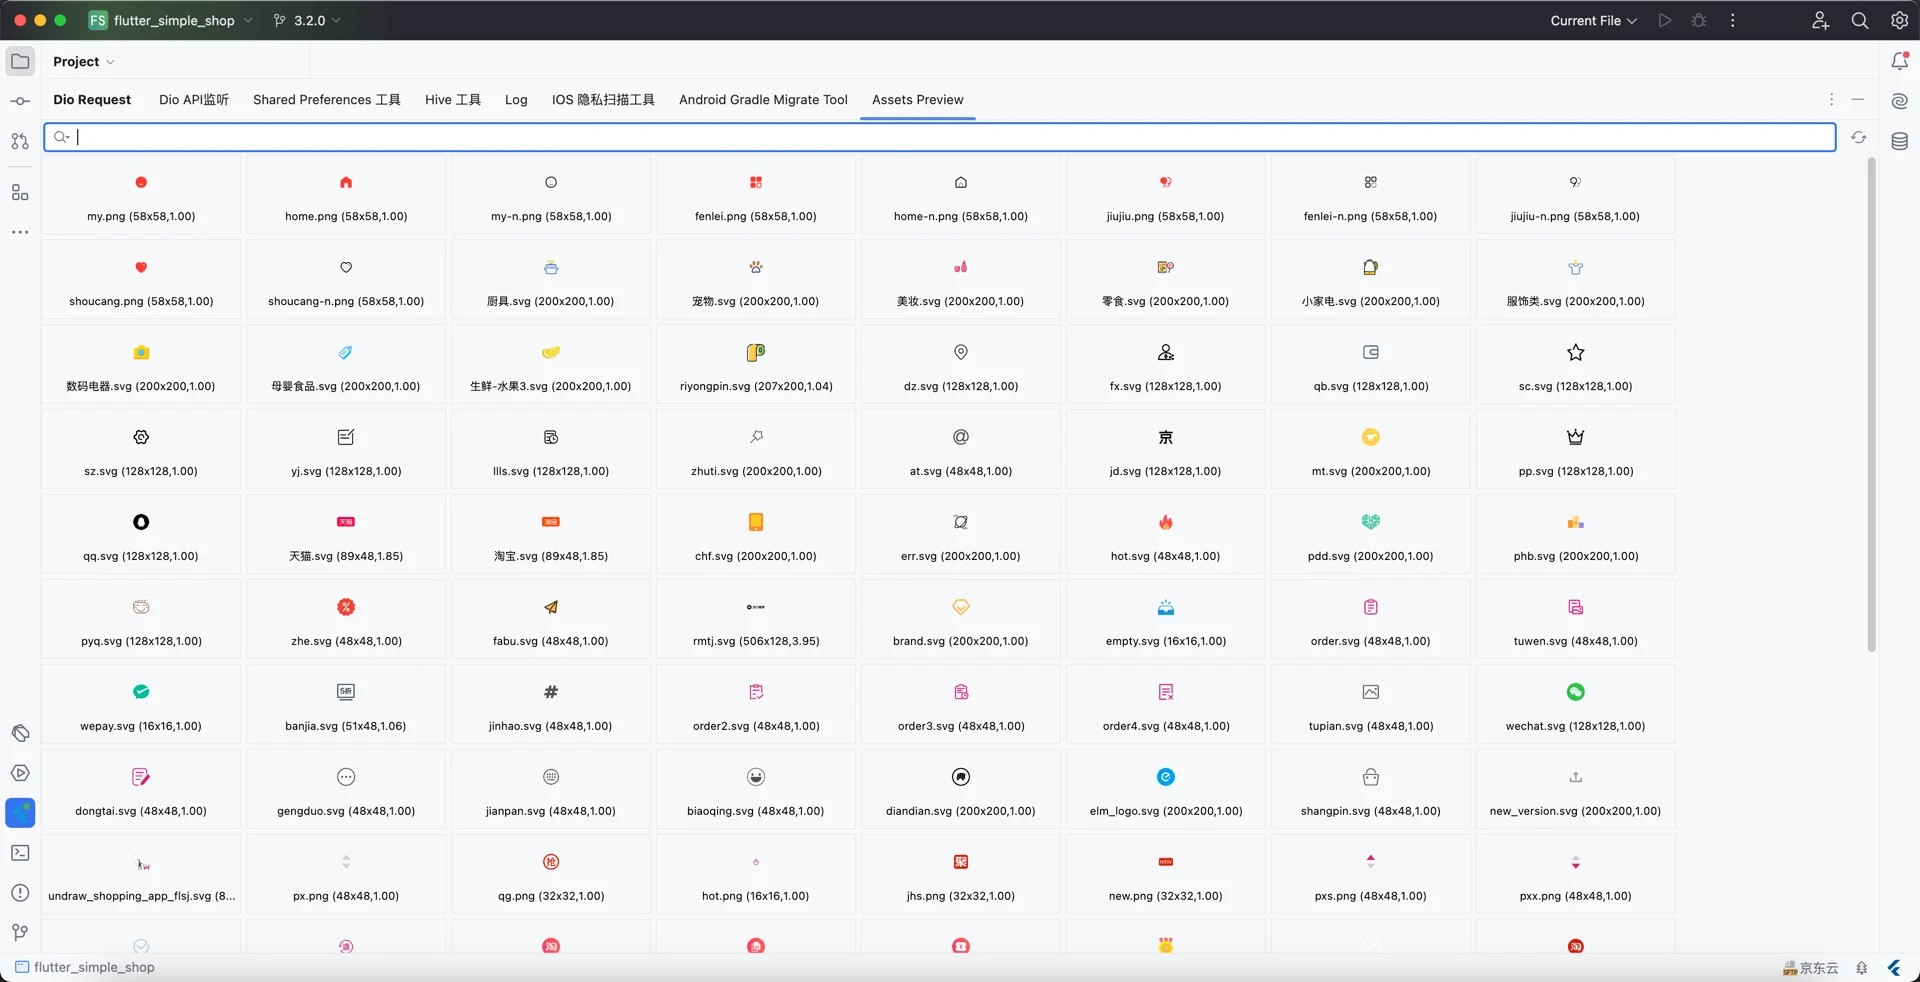Open the Terminal tool window
Screen dimensions: 1920x982
click(20, 853)
